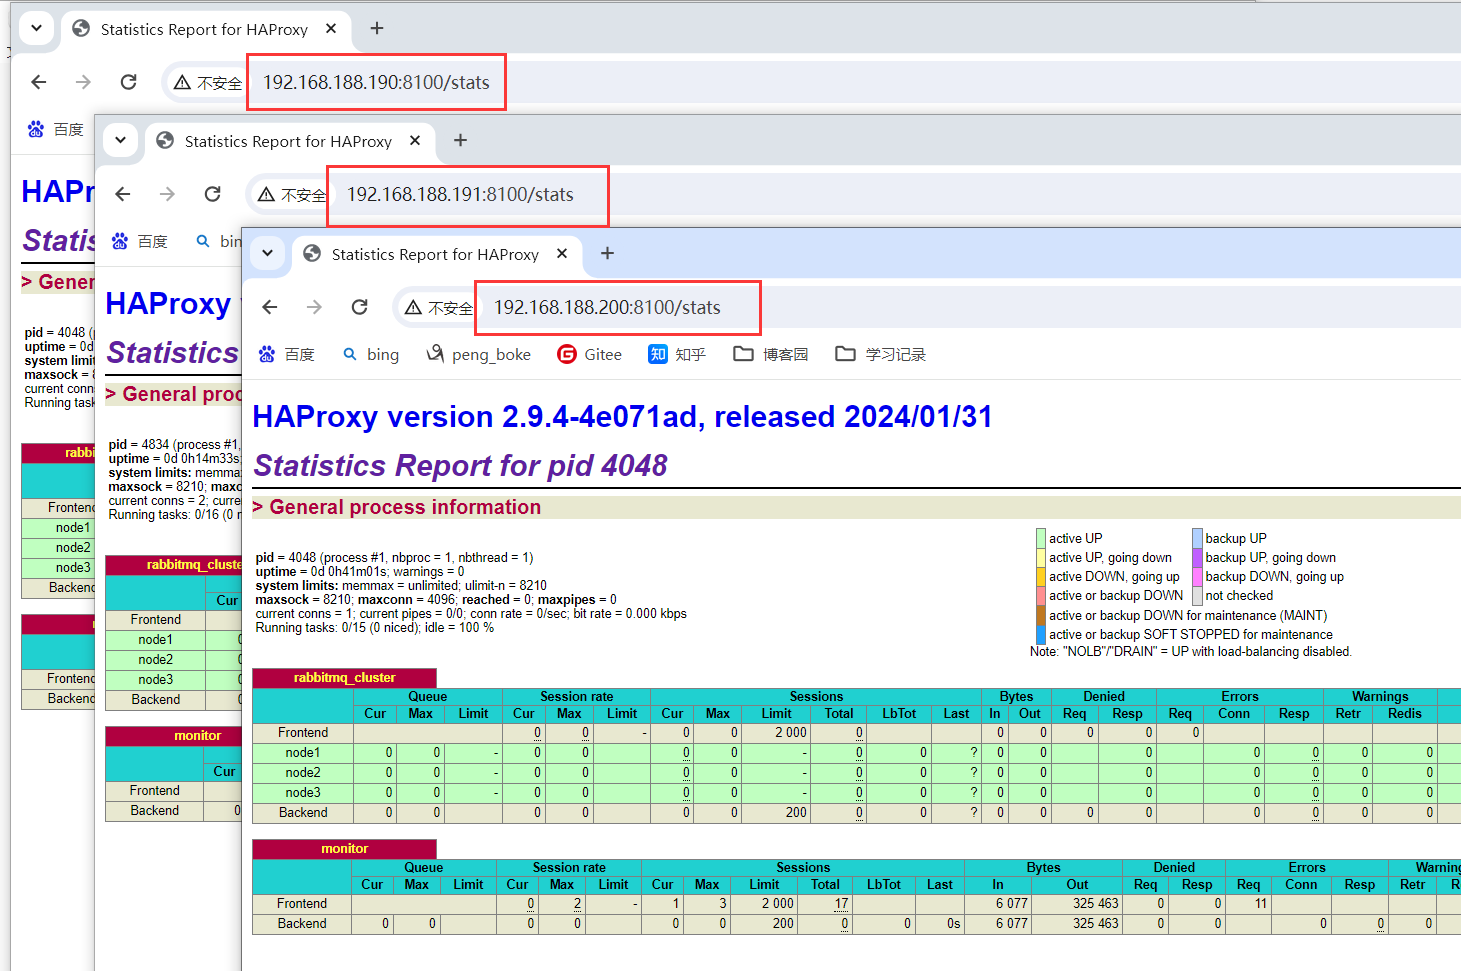Click General process information section heading
Screen dimensions: 1461x971
405,507
